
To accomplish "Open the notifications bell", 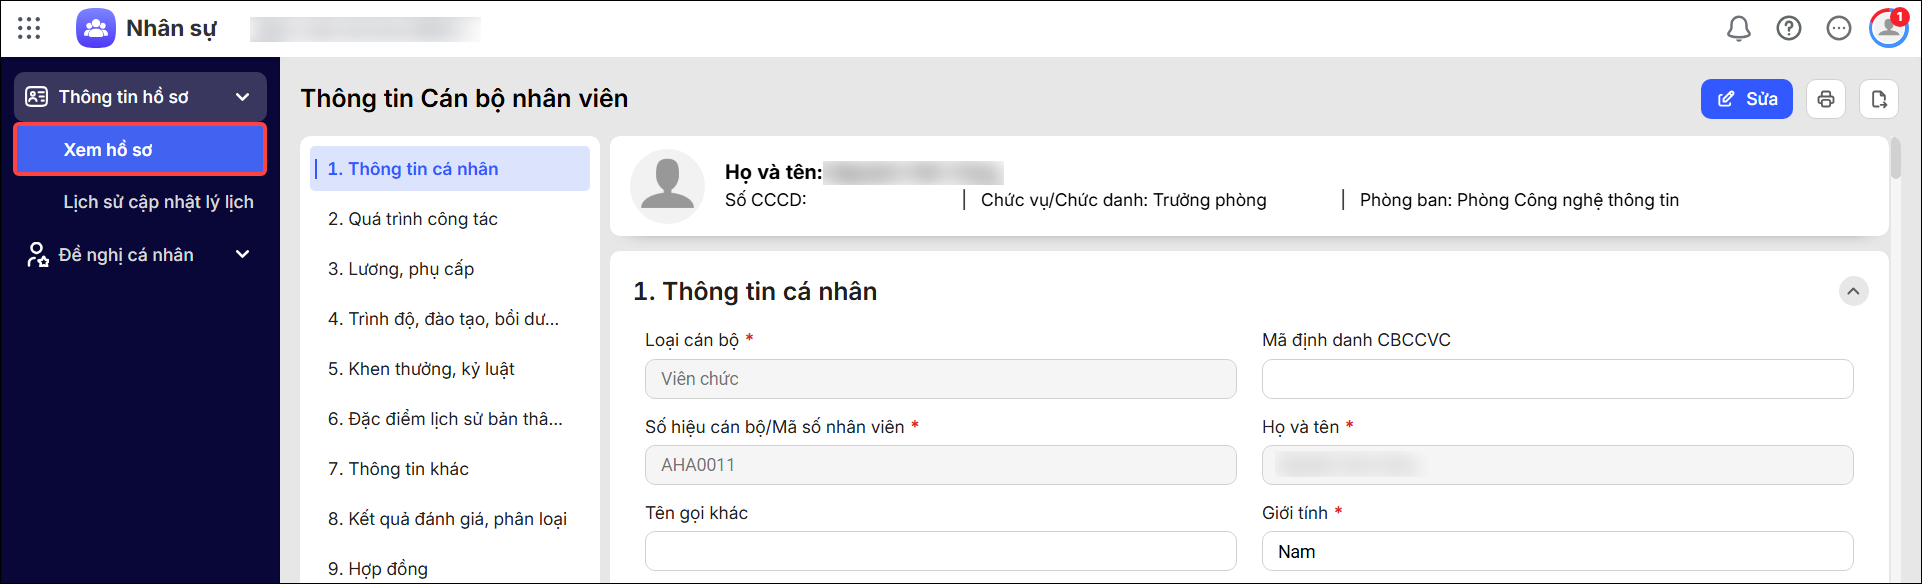I will pyautogui.click(x=1739, y=28).
